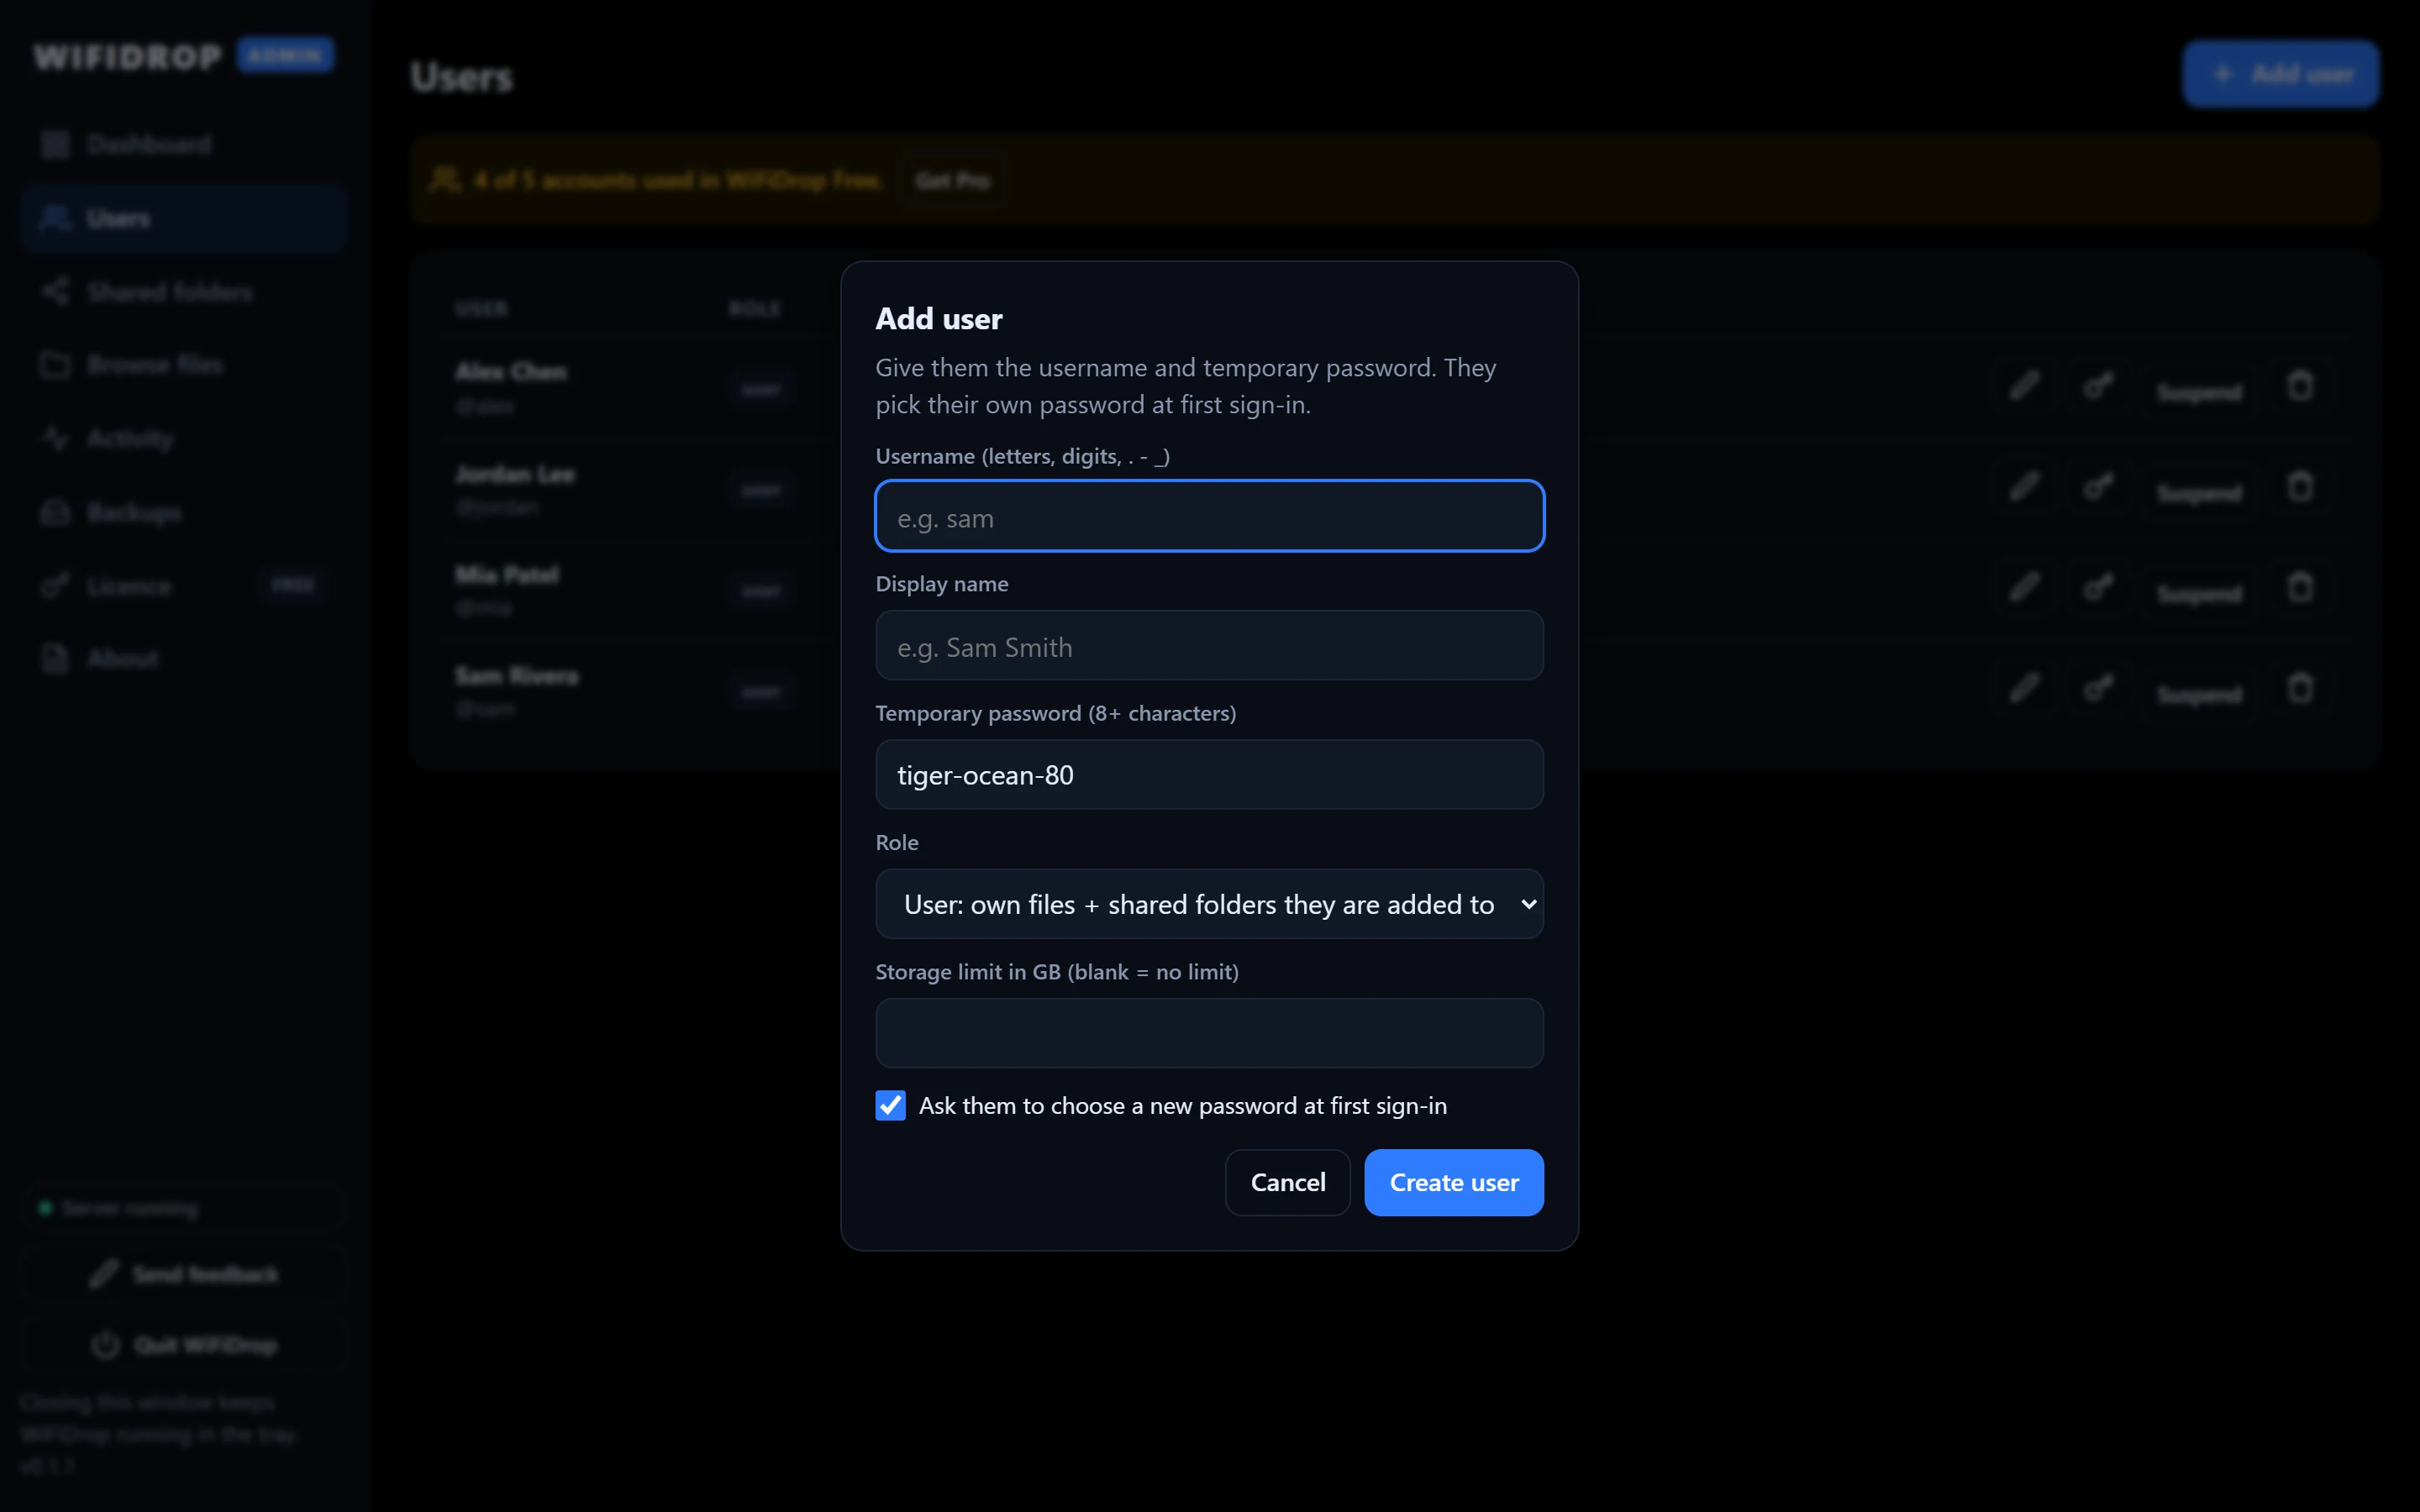Suspend the Sam Rivers account
The width and height of the screenshot is (2420, 1512).
point(2198,695)
